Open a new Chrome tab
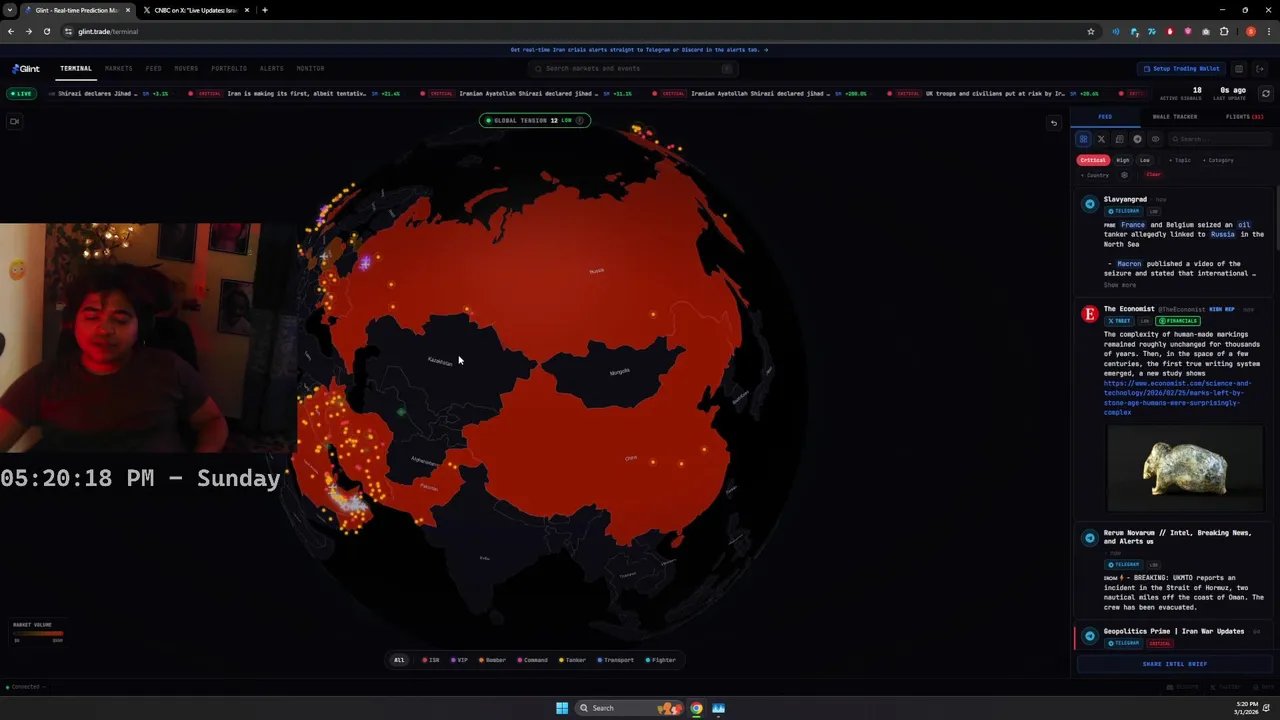This screenshot has height=720, width=1280. [x=264, y=10]
